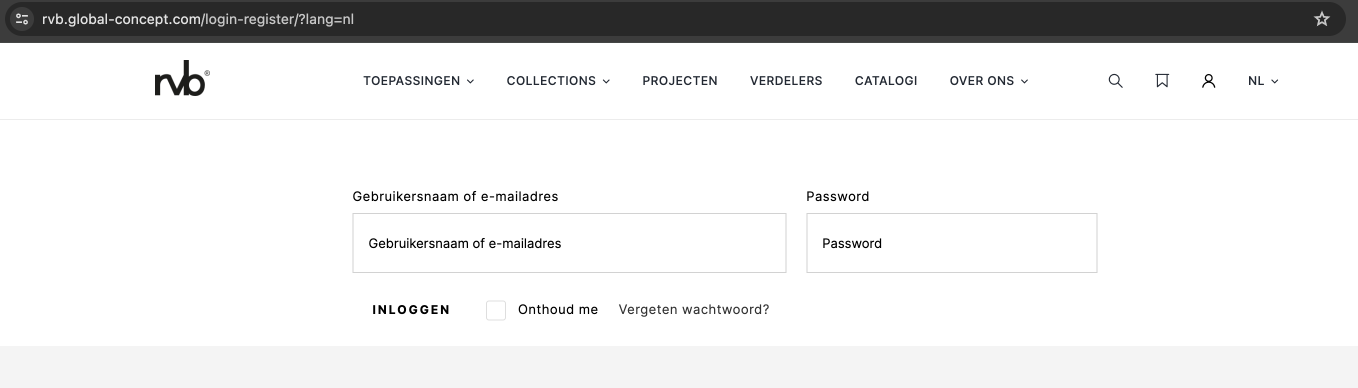The height and width of the screenshot is (388, 1358).
Task: Expand the Toepassingen menu
Action: (418, 81)
